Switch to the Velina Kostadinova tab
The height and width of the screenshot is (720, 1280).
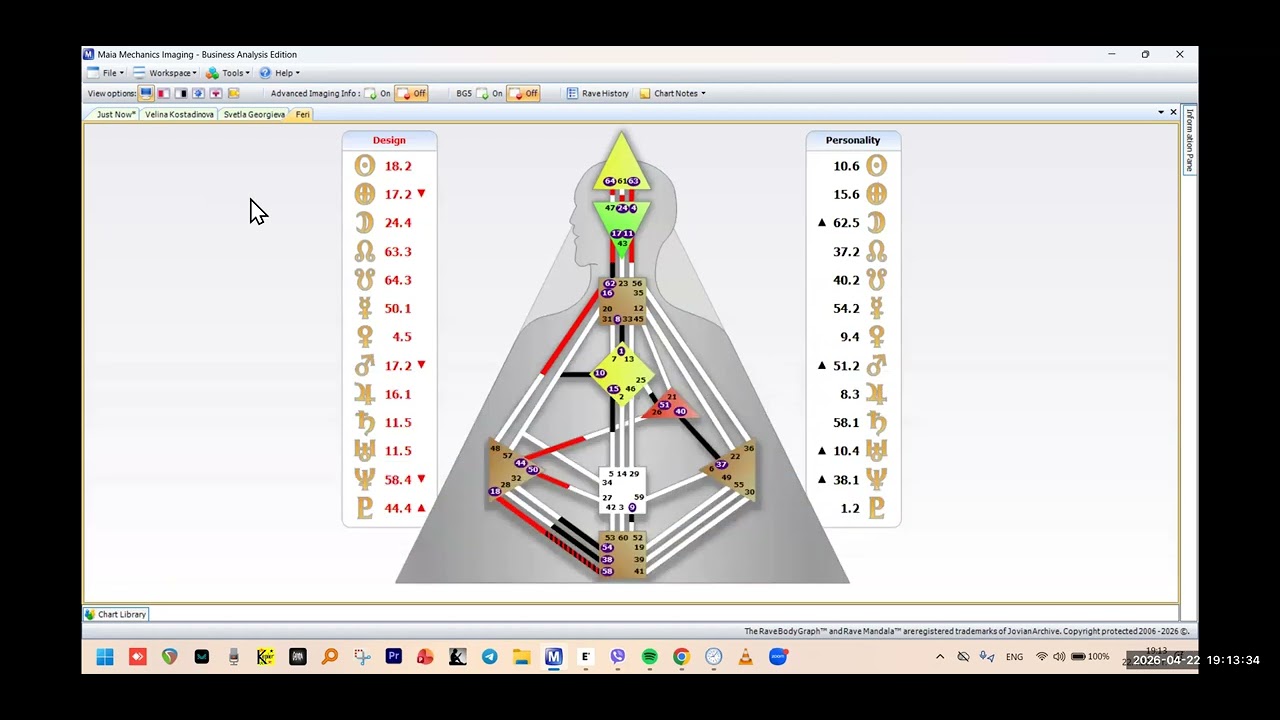[x=179, y=114]
